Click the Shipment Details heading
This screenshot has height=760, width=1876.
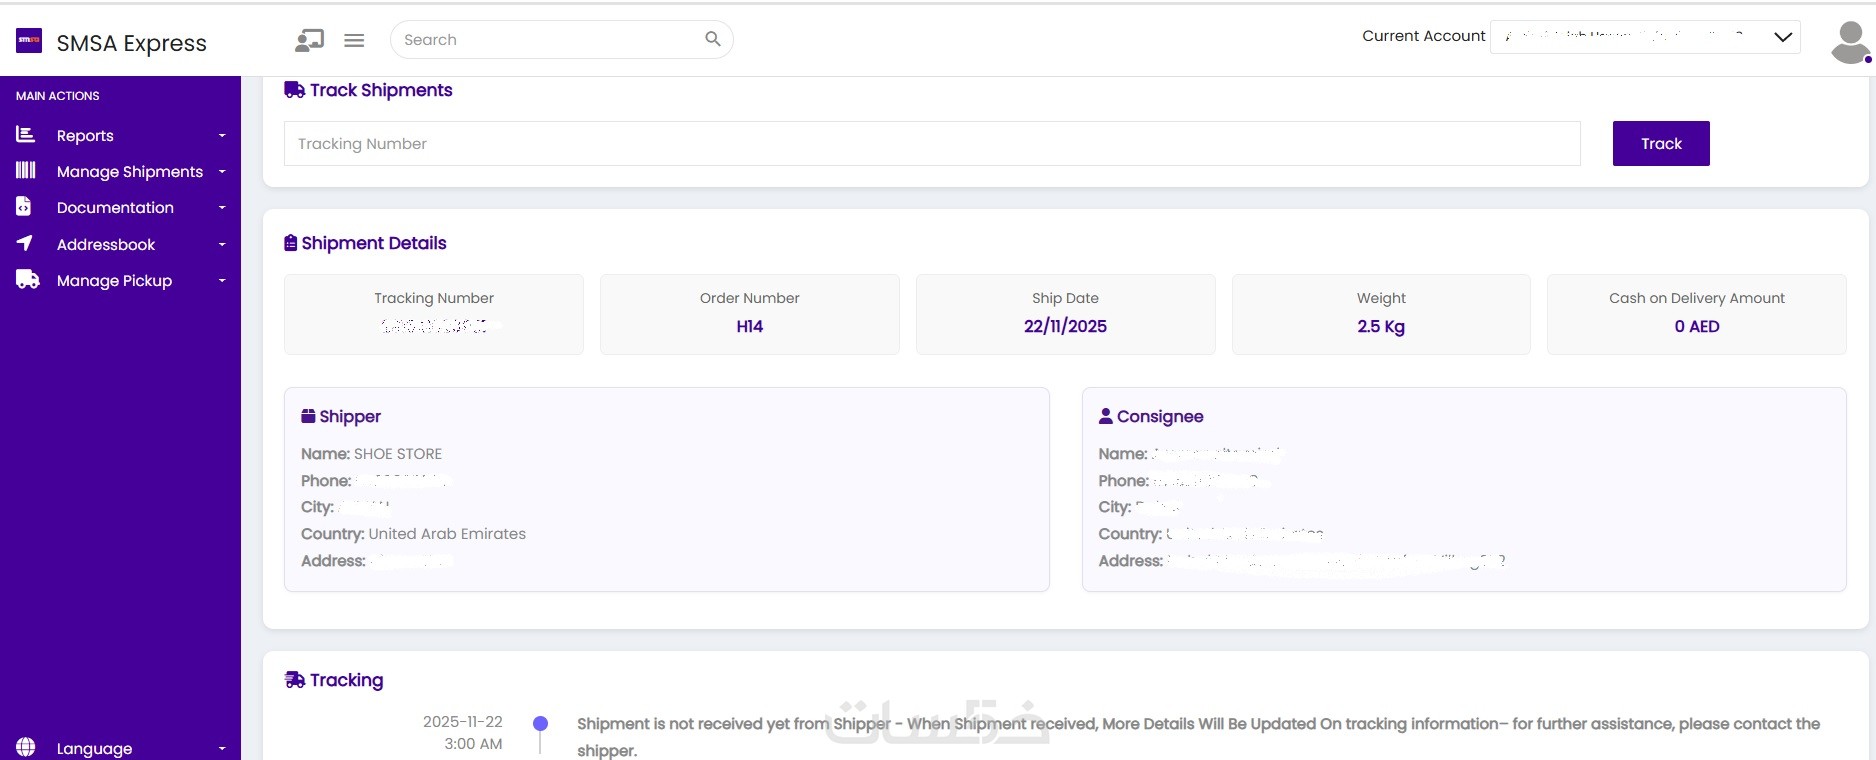(374, 243)
